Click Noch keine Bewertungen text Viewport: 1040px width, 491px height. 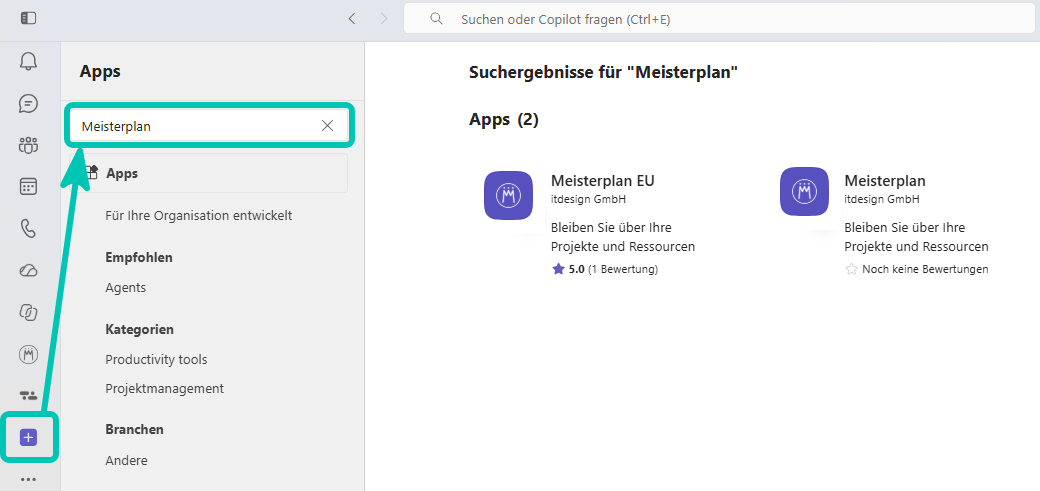[925, 269]
